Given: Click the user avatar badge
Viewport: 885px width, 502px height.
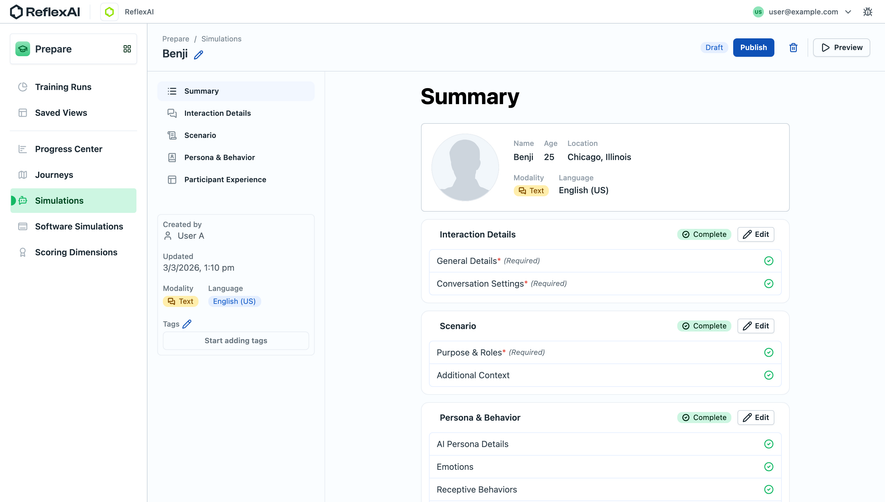Looking at the screenshot, I should pyautogui.click(x=758, y=12).
